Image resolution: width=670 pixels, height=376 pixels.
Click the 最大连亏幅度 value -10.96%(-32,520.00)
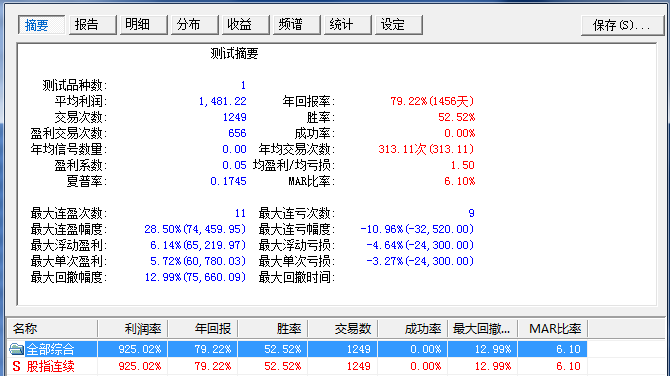[417, 229]
